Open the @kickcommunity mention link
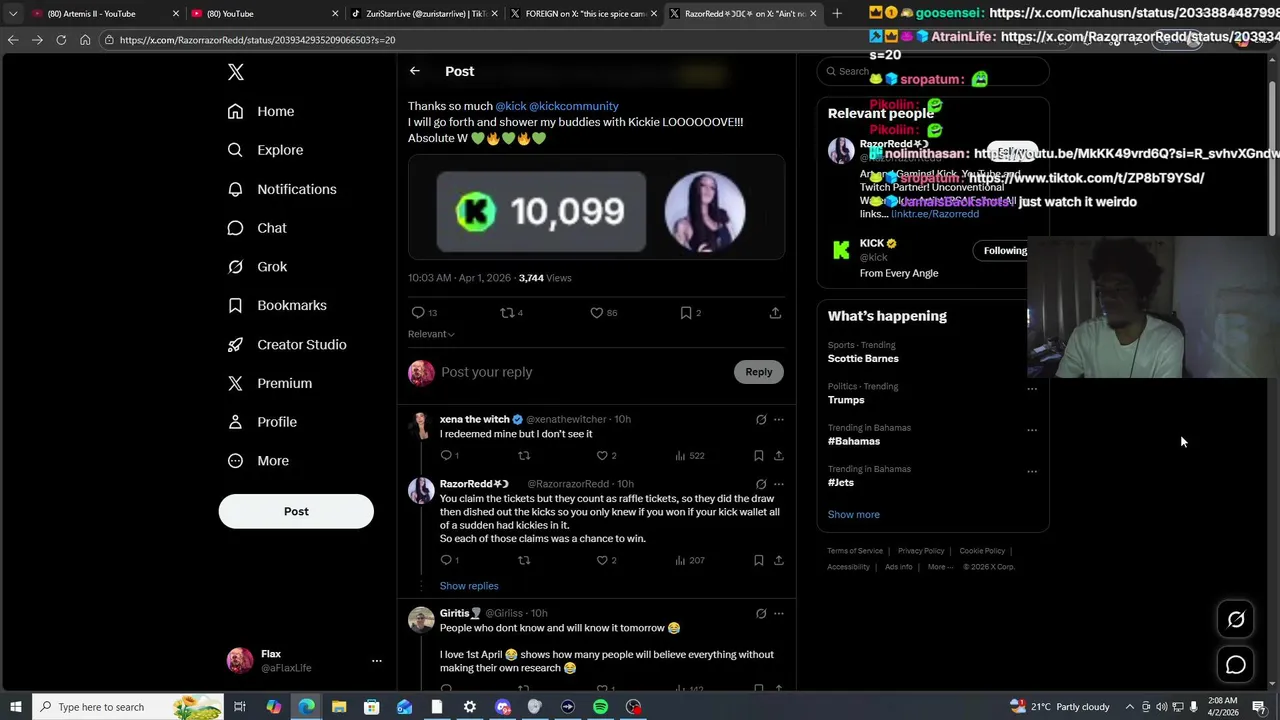The image size is (1280, 720). (x=574, y=106)
